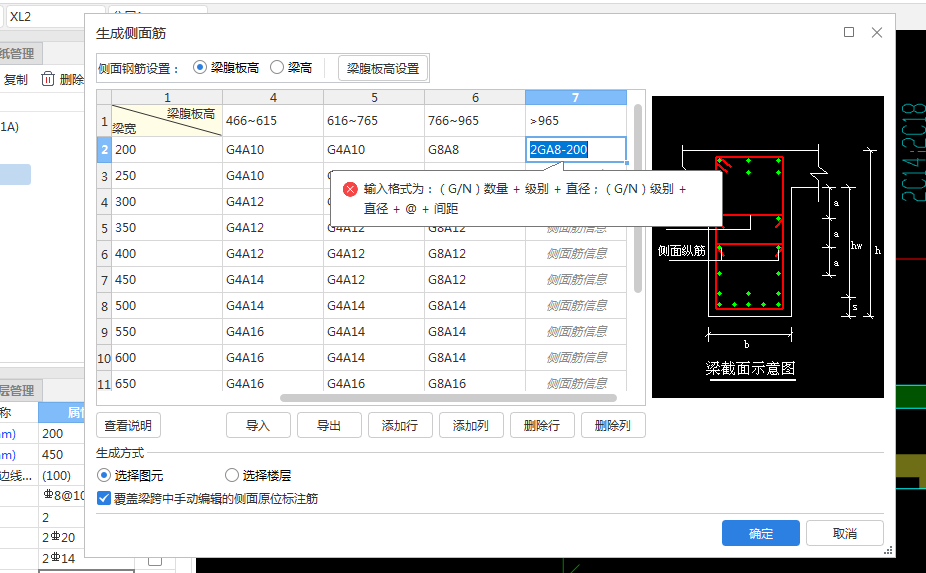Viewport: 926px width, 573px height.
Task: Click the empty 侧面筋信息 cell in row 600
Action: click(576, 357)
